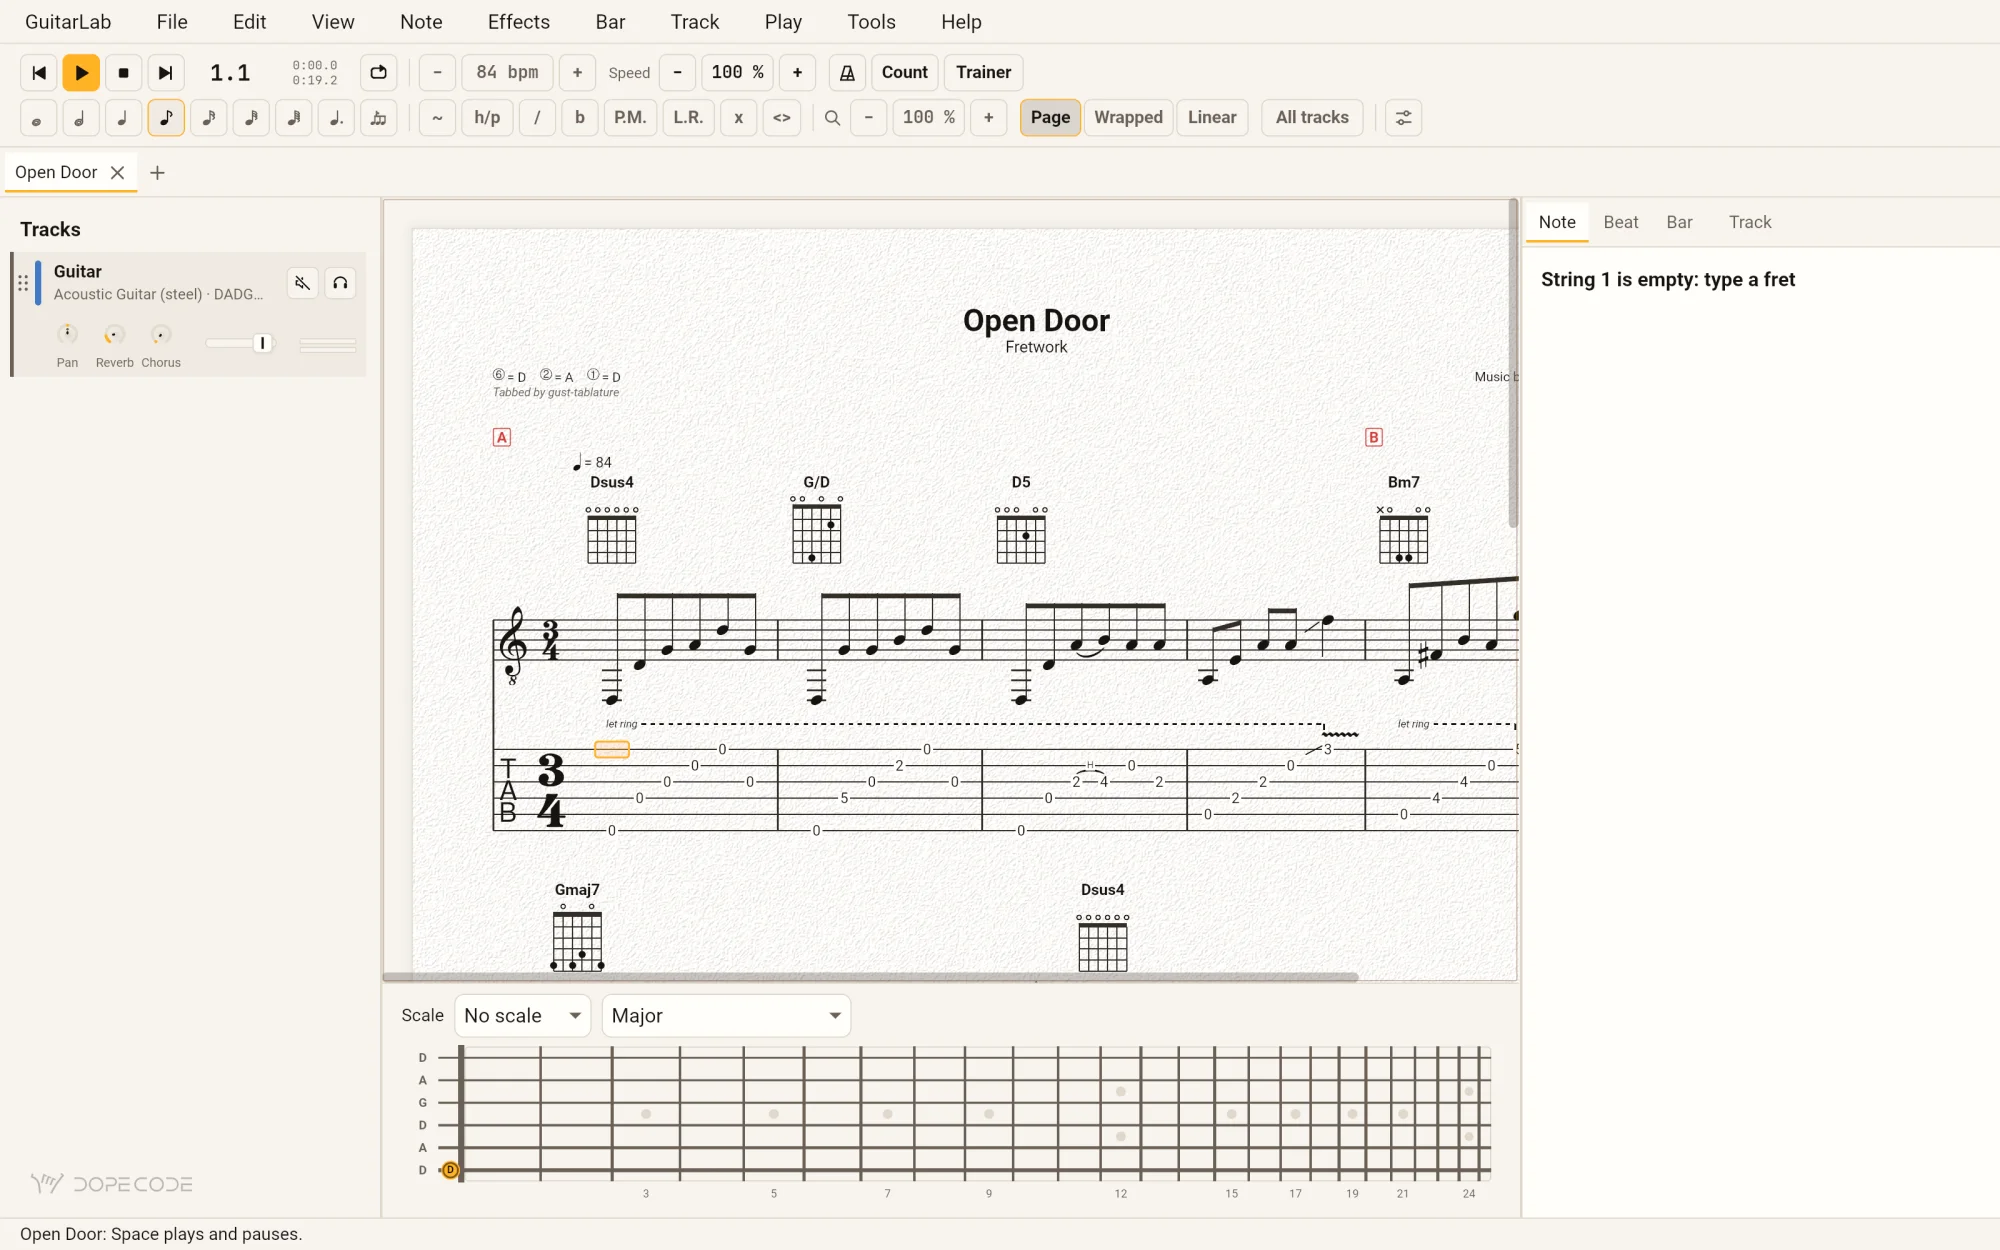Switch to Wrapped layout
This screenshot has height=1250, width=2000.
(1128, 118)
